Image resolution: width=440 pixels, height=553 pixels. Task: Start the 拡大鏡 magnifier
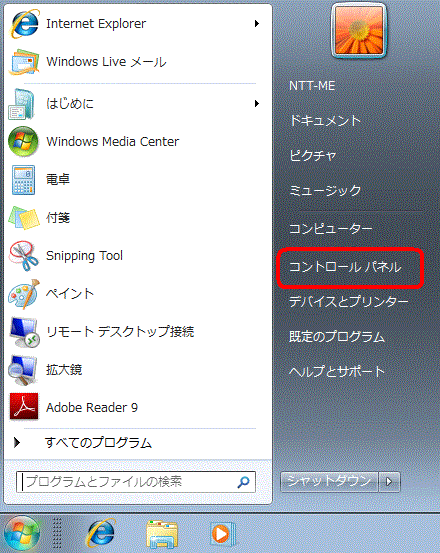click(134, 370)
